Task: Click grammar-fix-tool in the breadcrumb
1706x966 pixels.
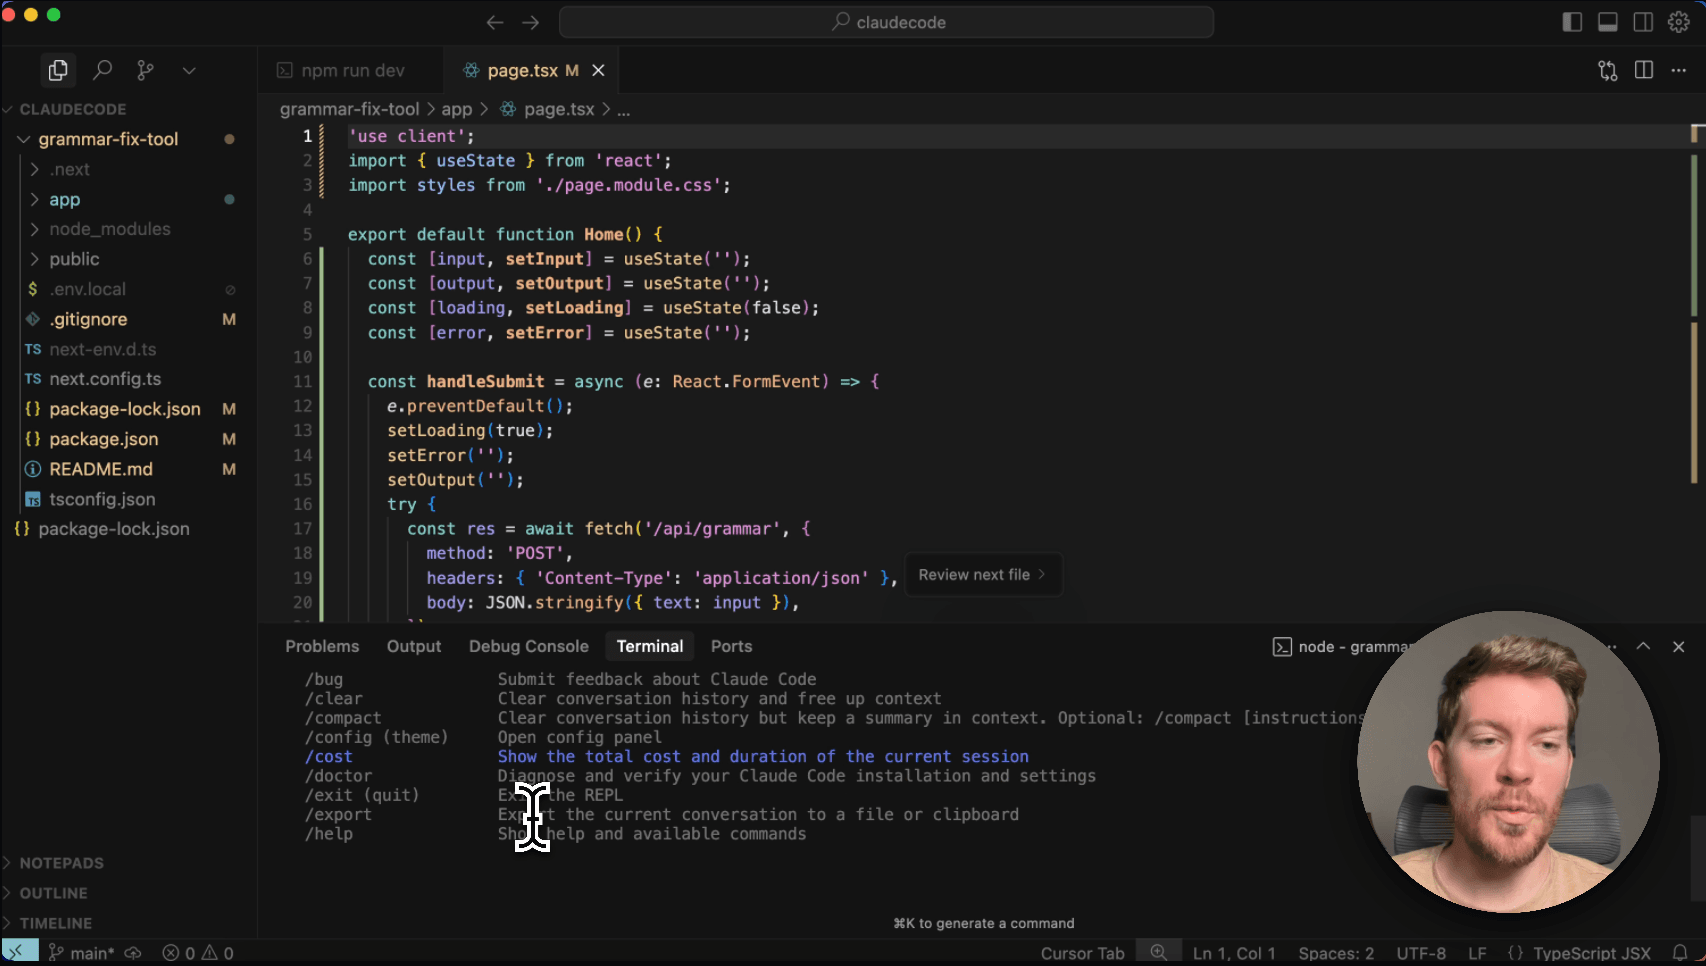Action: click(349, 109)
